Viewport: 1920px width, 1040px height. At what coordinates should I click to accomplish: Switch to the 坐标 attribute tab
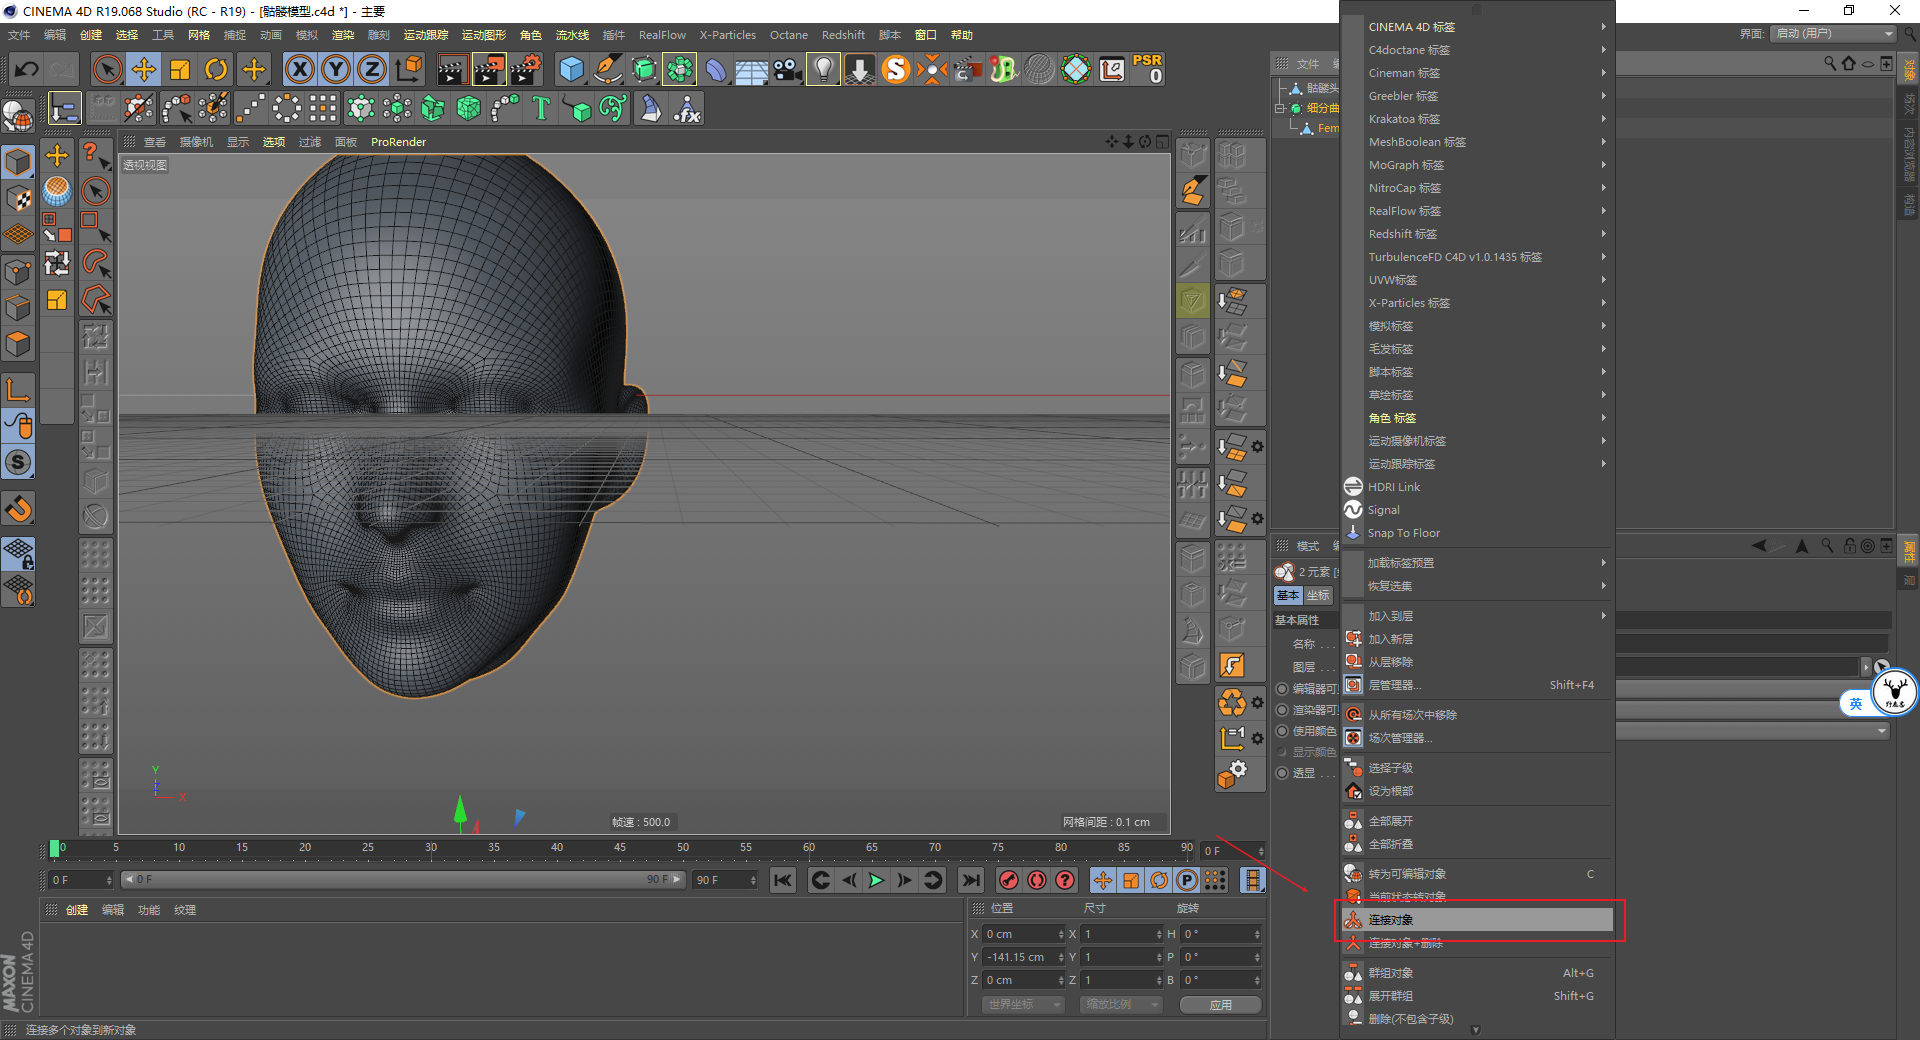[1318, 595]
